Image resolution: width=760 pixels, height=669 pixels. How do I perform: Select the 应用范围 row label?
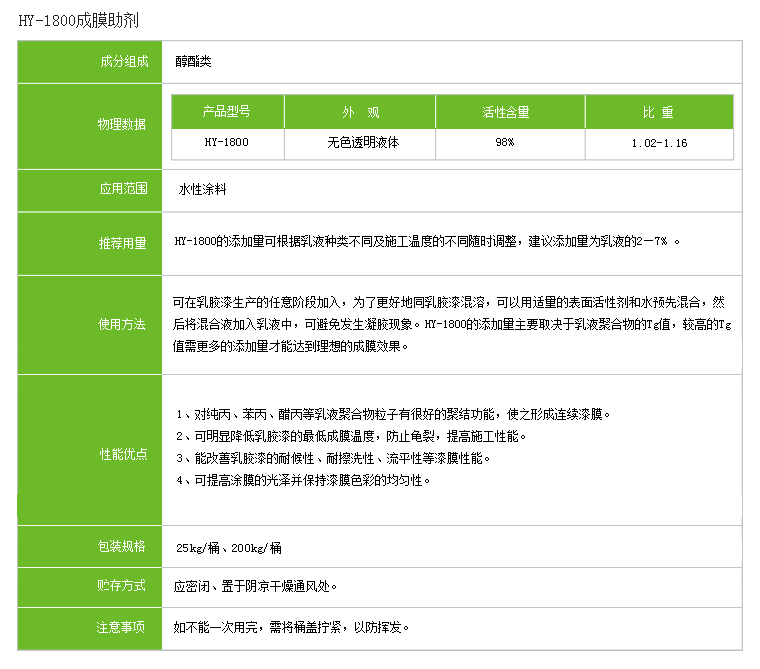pyautogui.click(x=122, y=188)
